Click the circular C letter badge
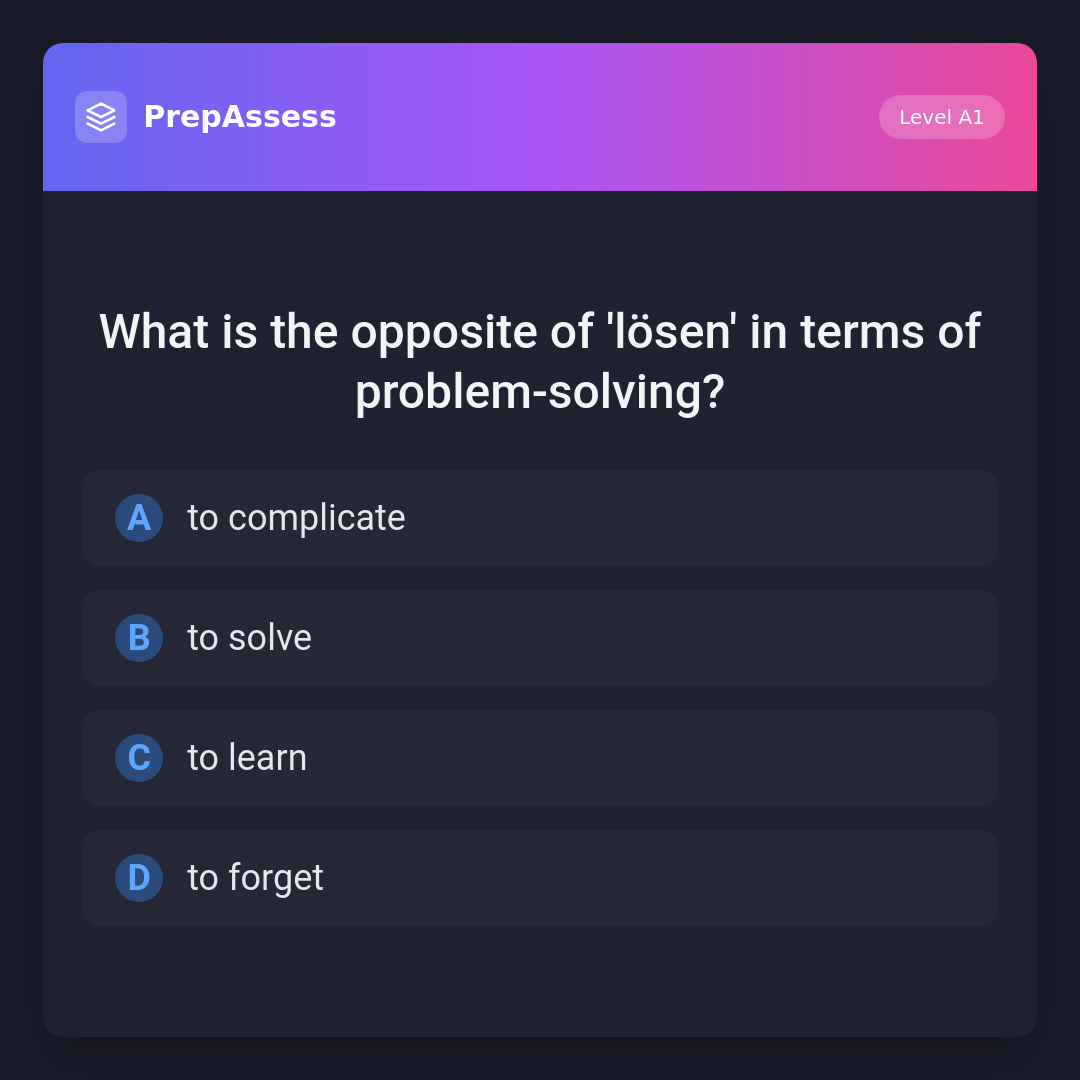This screenshot has width=1080, height=1080. [139, 758]
